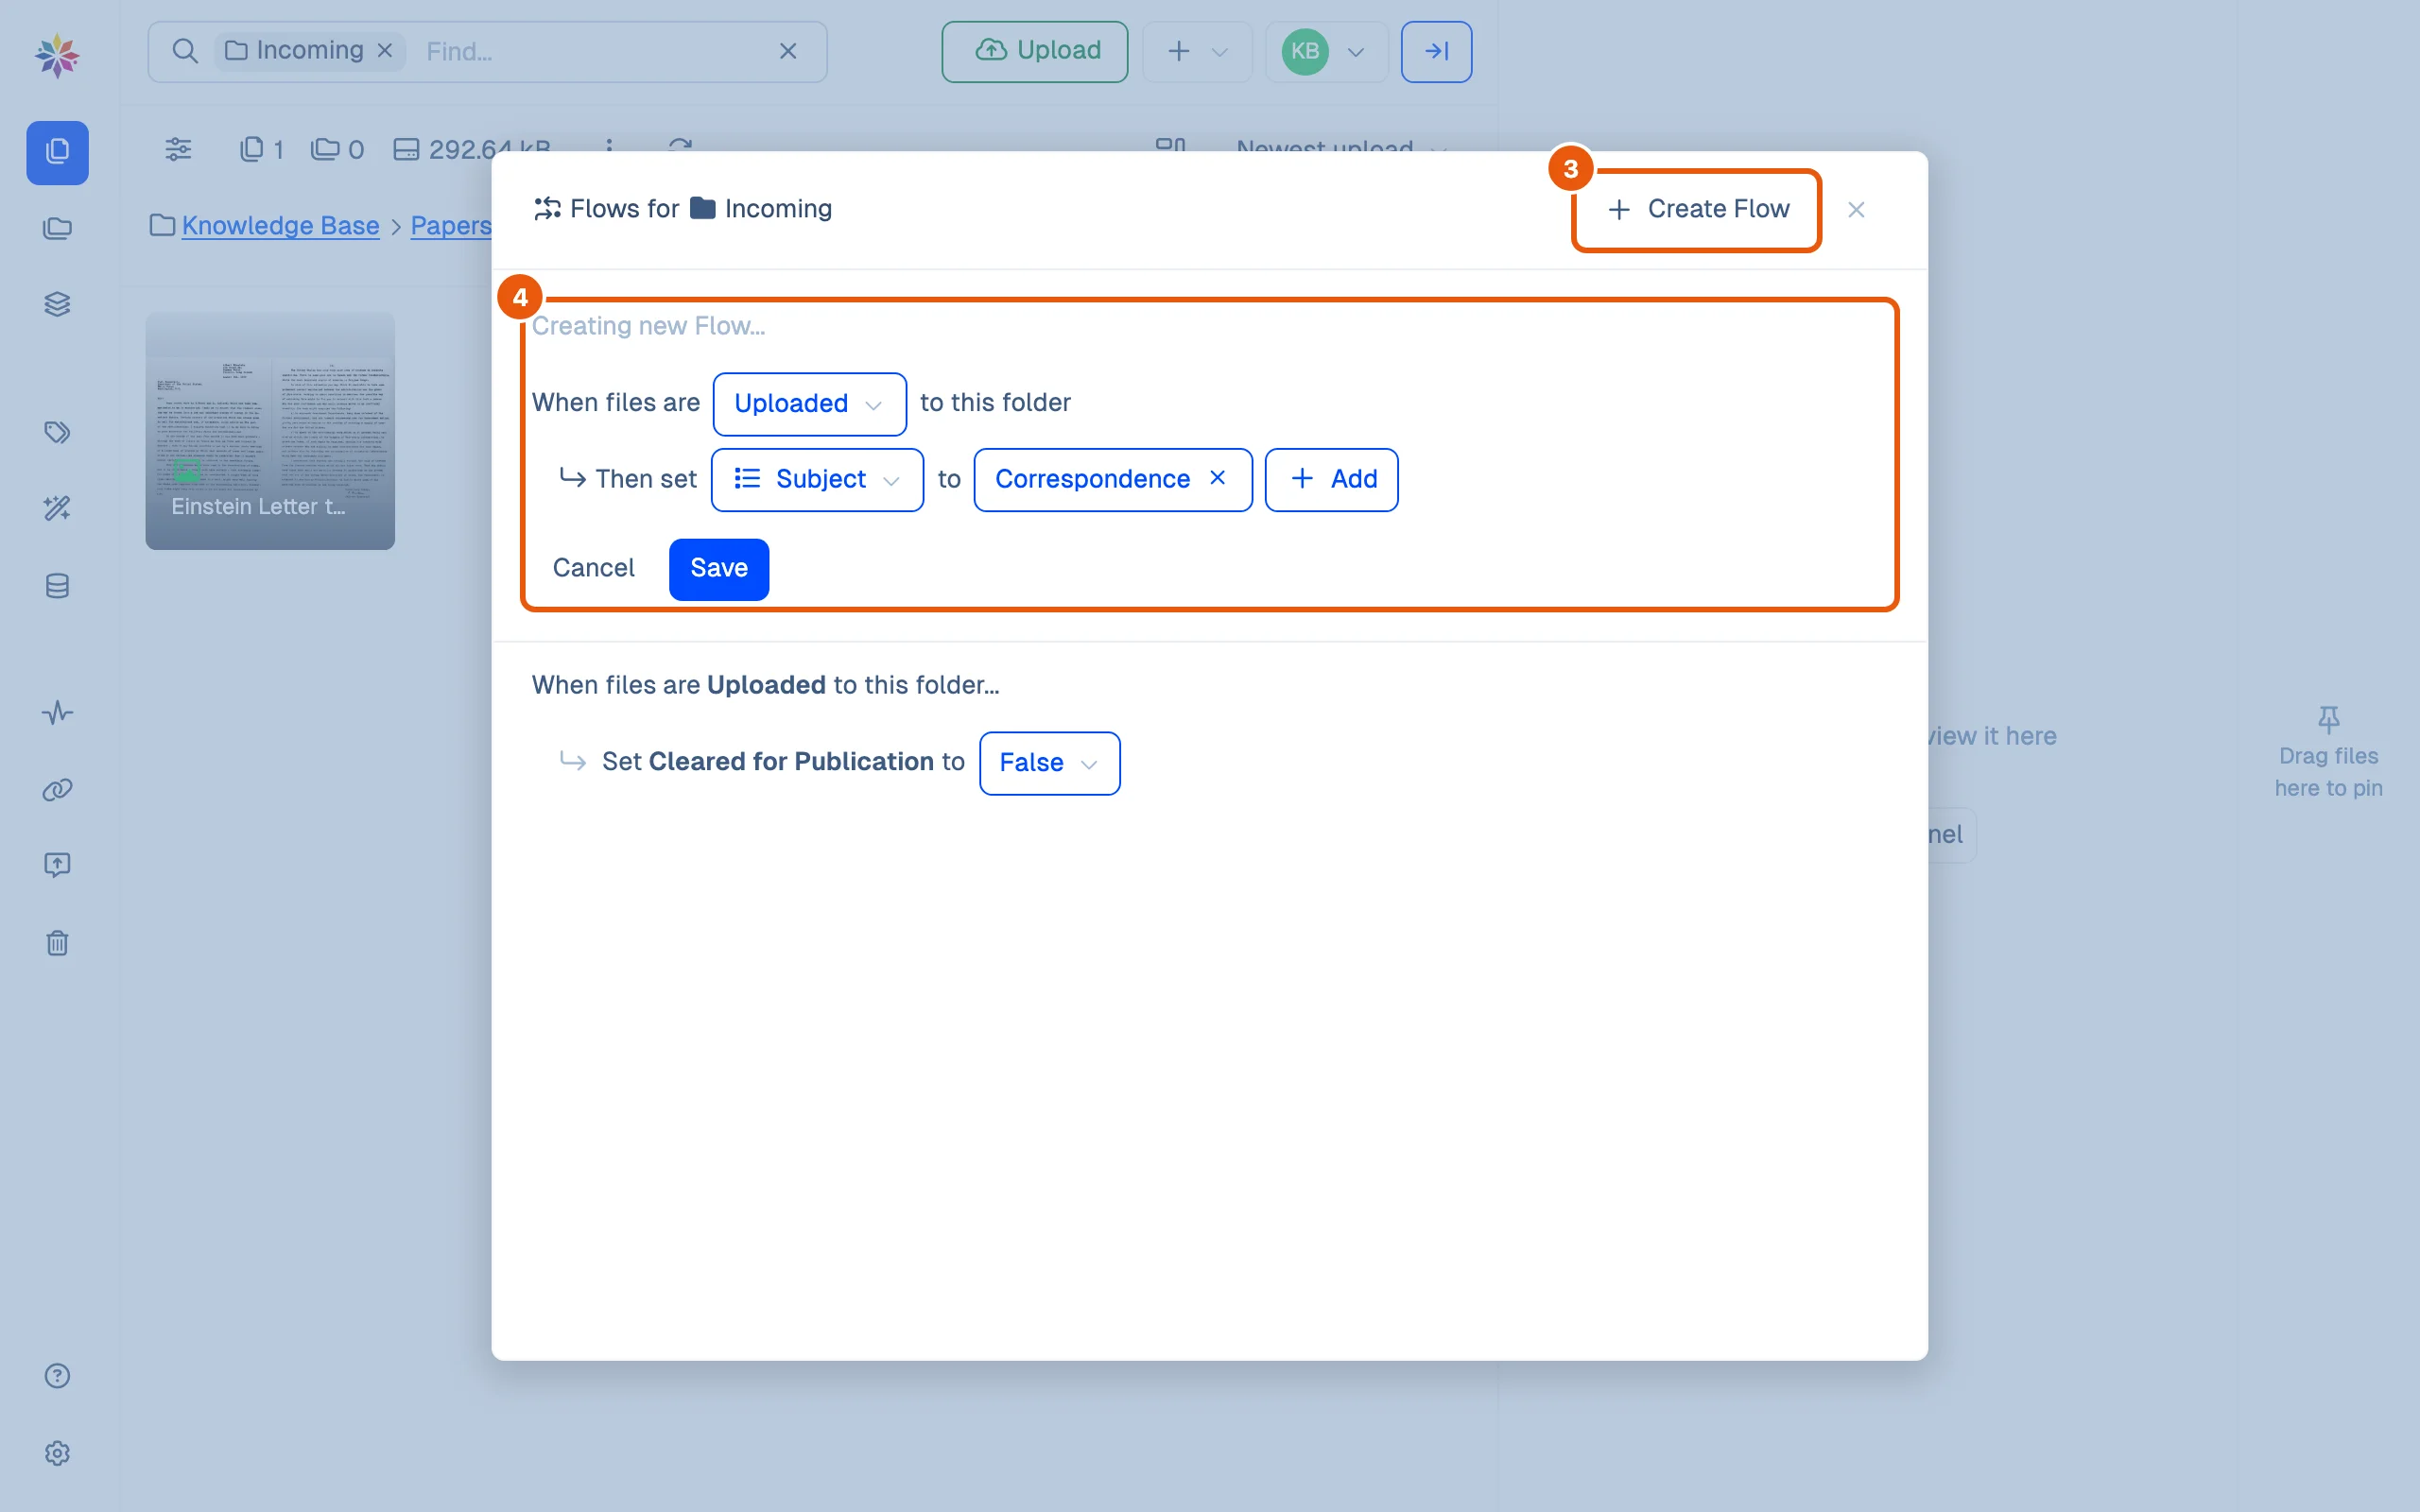This screenshot has height=1512, width=2420.
Task: Open the files section in sidebar
Action: 57,152
